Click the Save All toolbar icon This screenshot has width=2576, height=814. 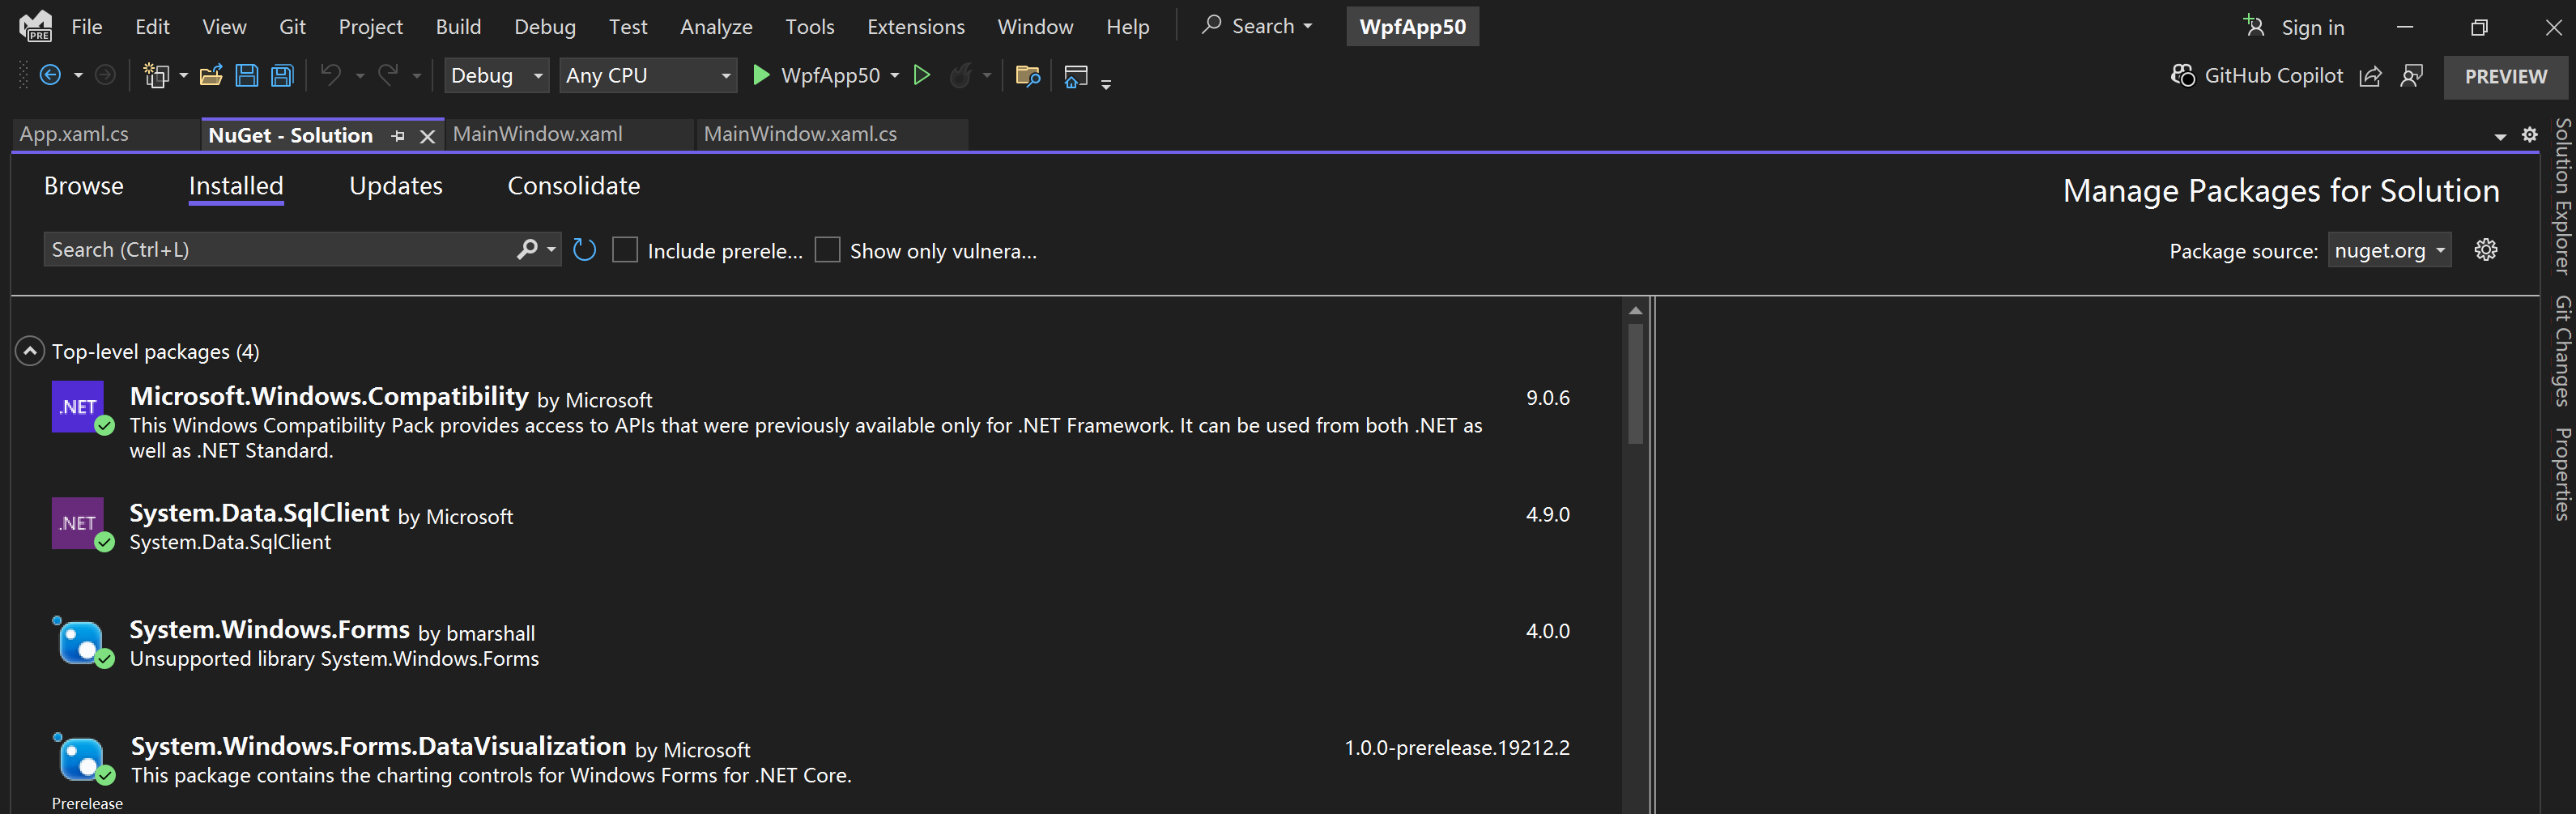[x=283, y=75]
